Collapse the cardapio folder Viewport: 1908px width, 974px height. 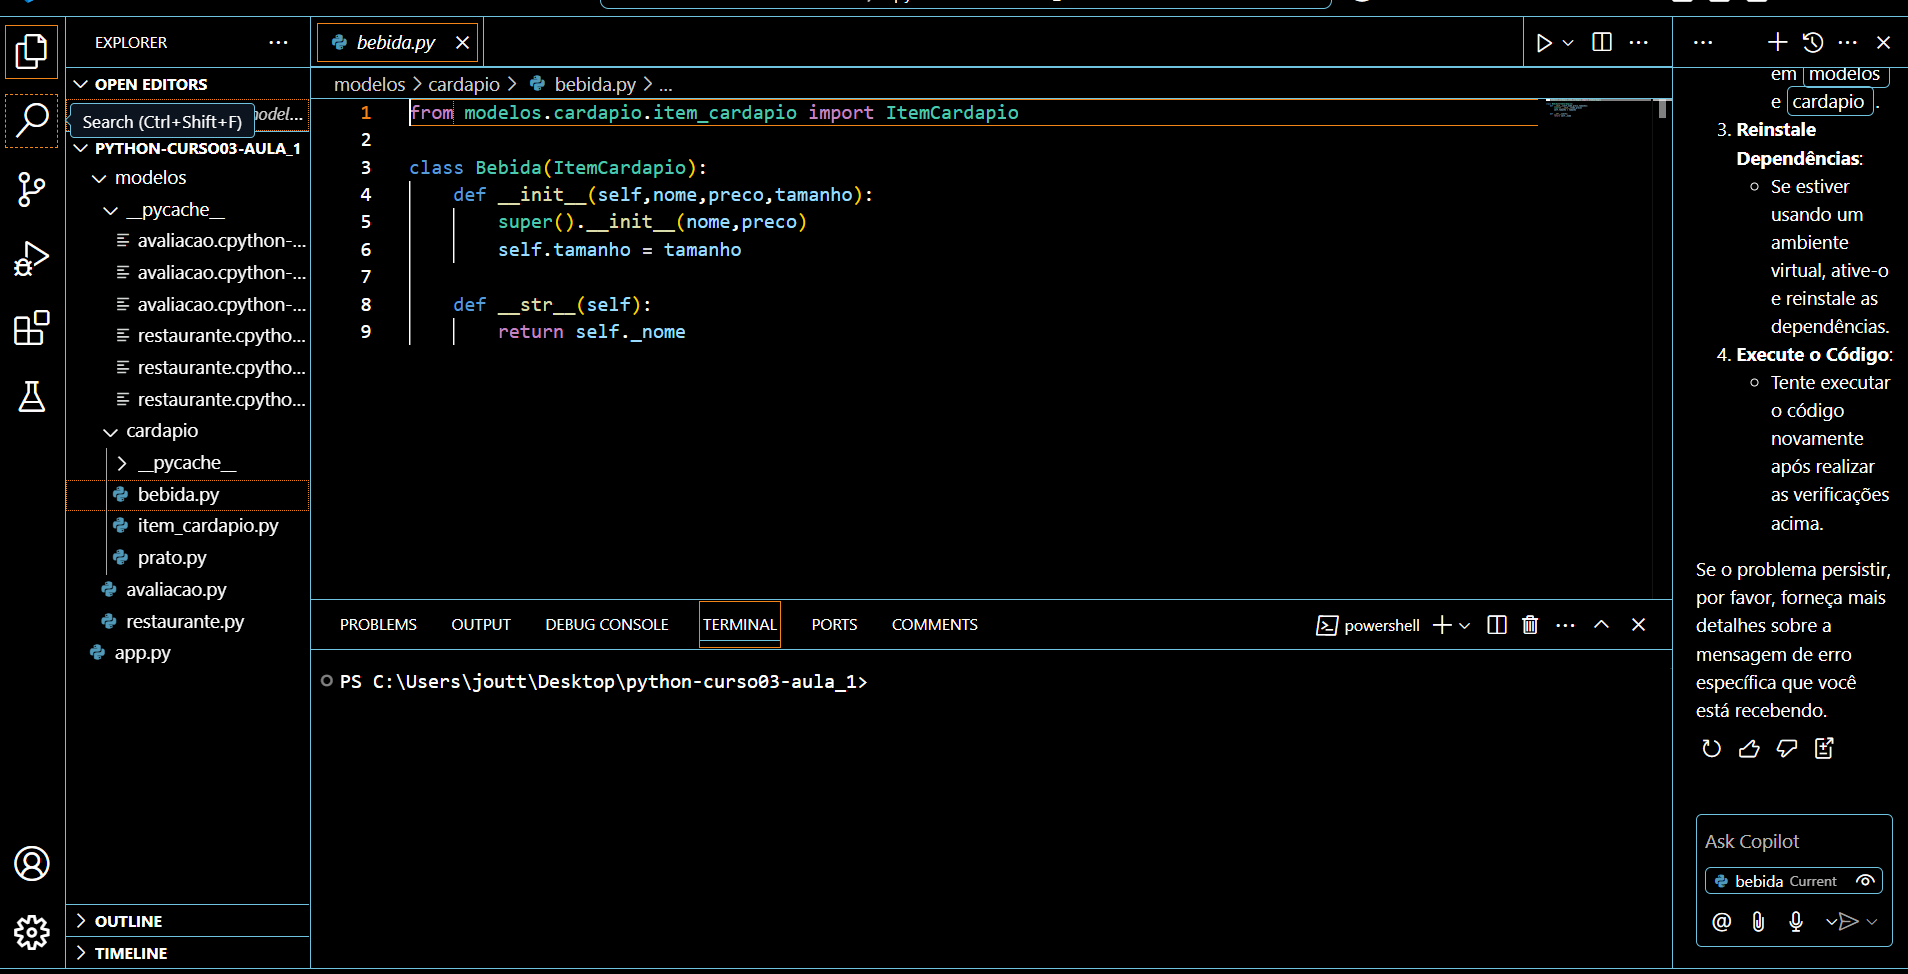(188, 431)
